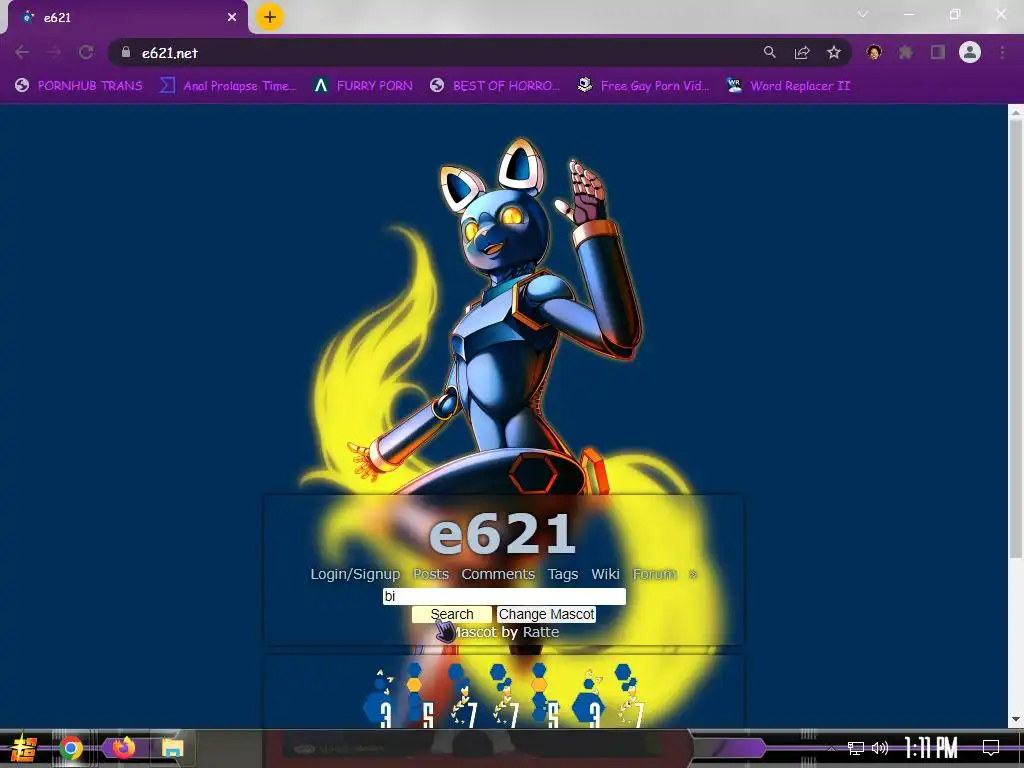Open the Wiki link
1024x768 pixels.
[605, 574]
